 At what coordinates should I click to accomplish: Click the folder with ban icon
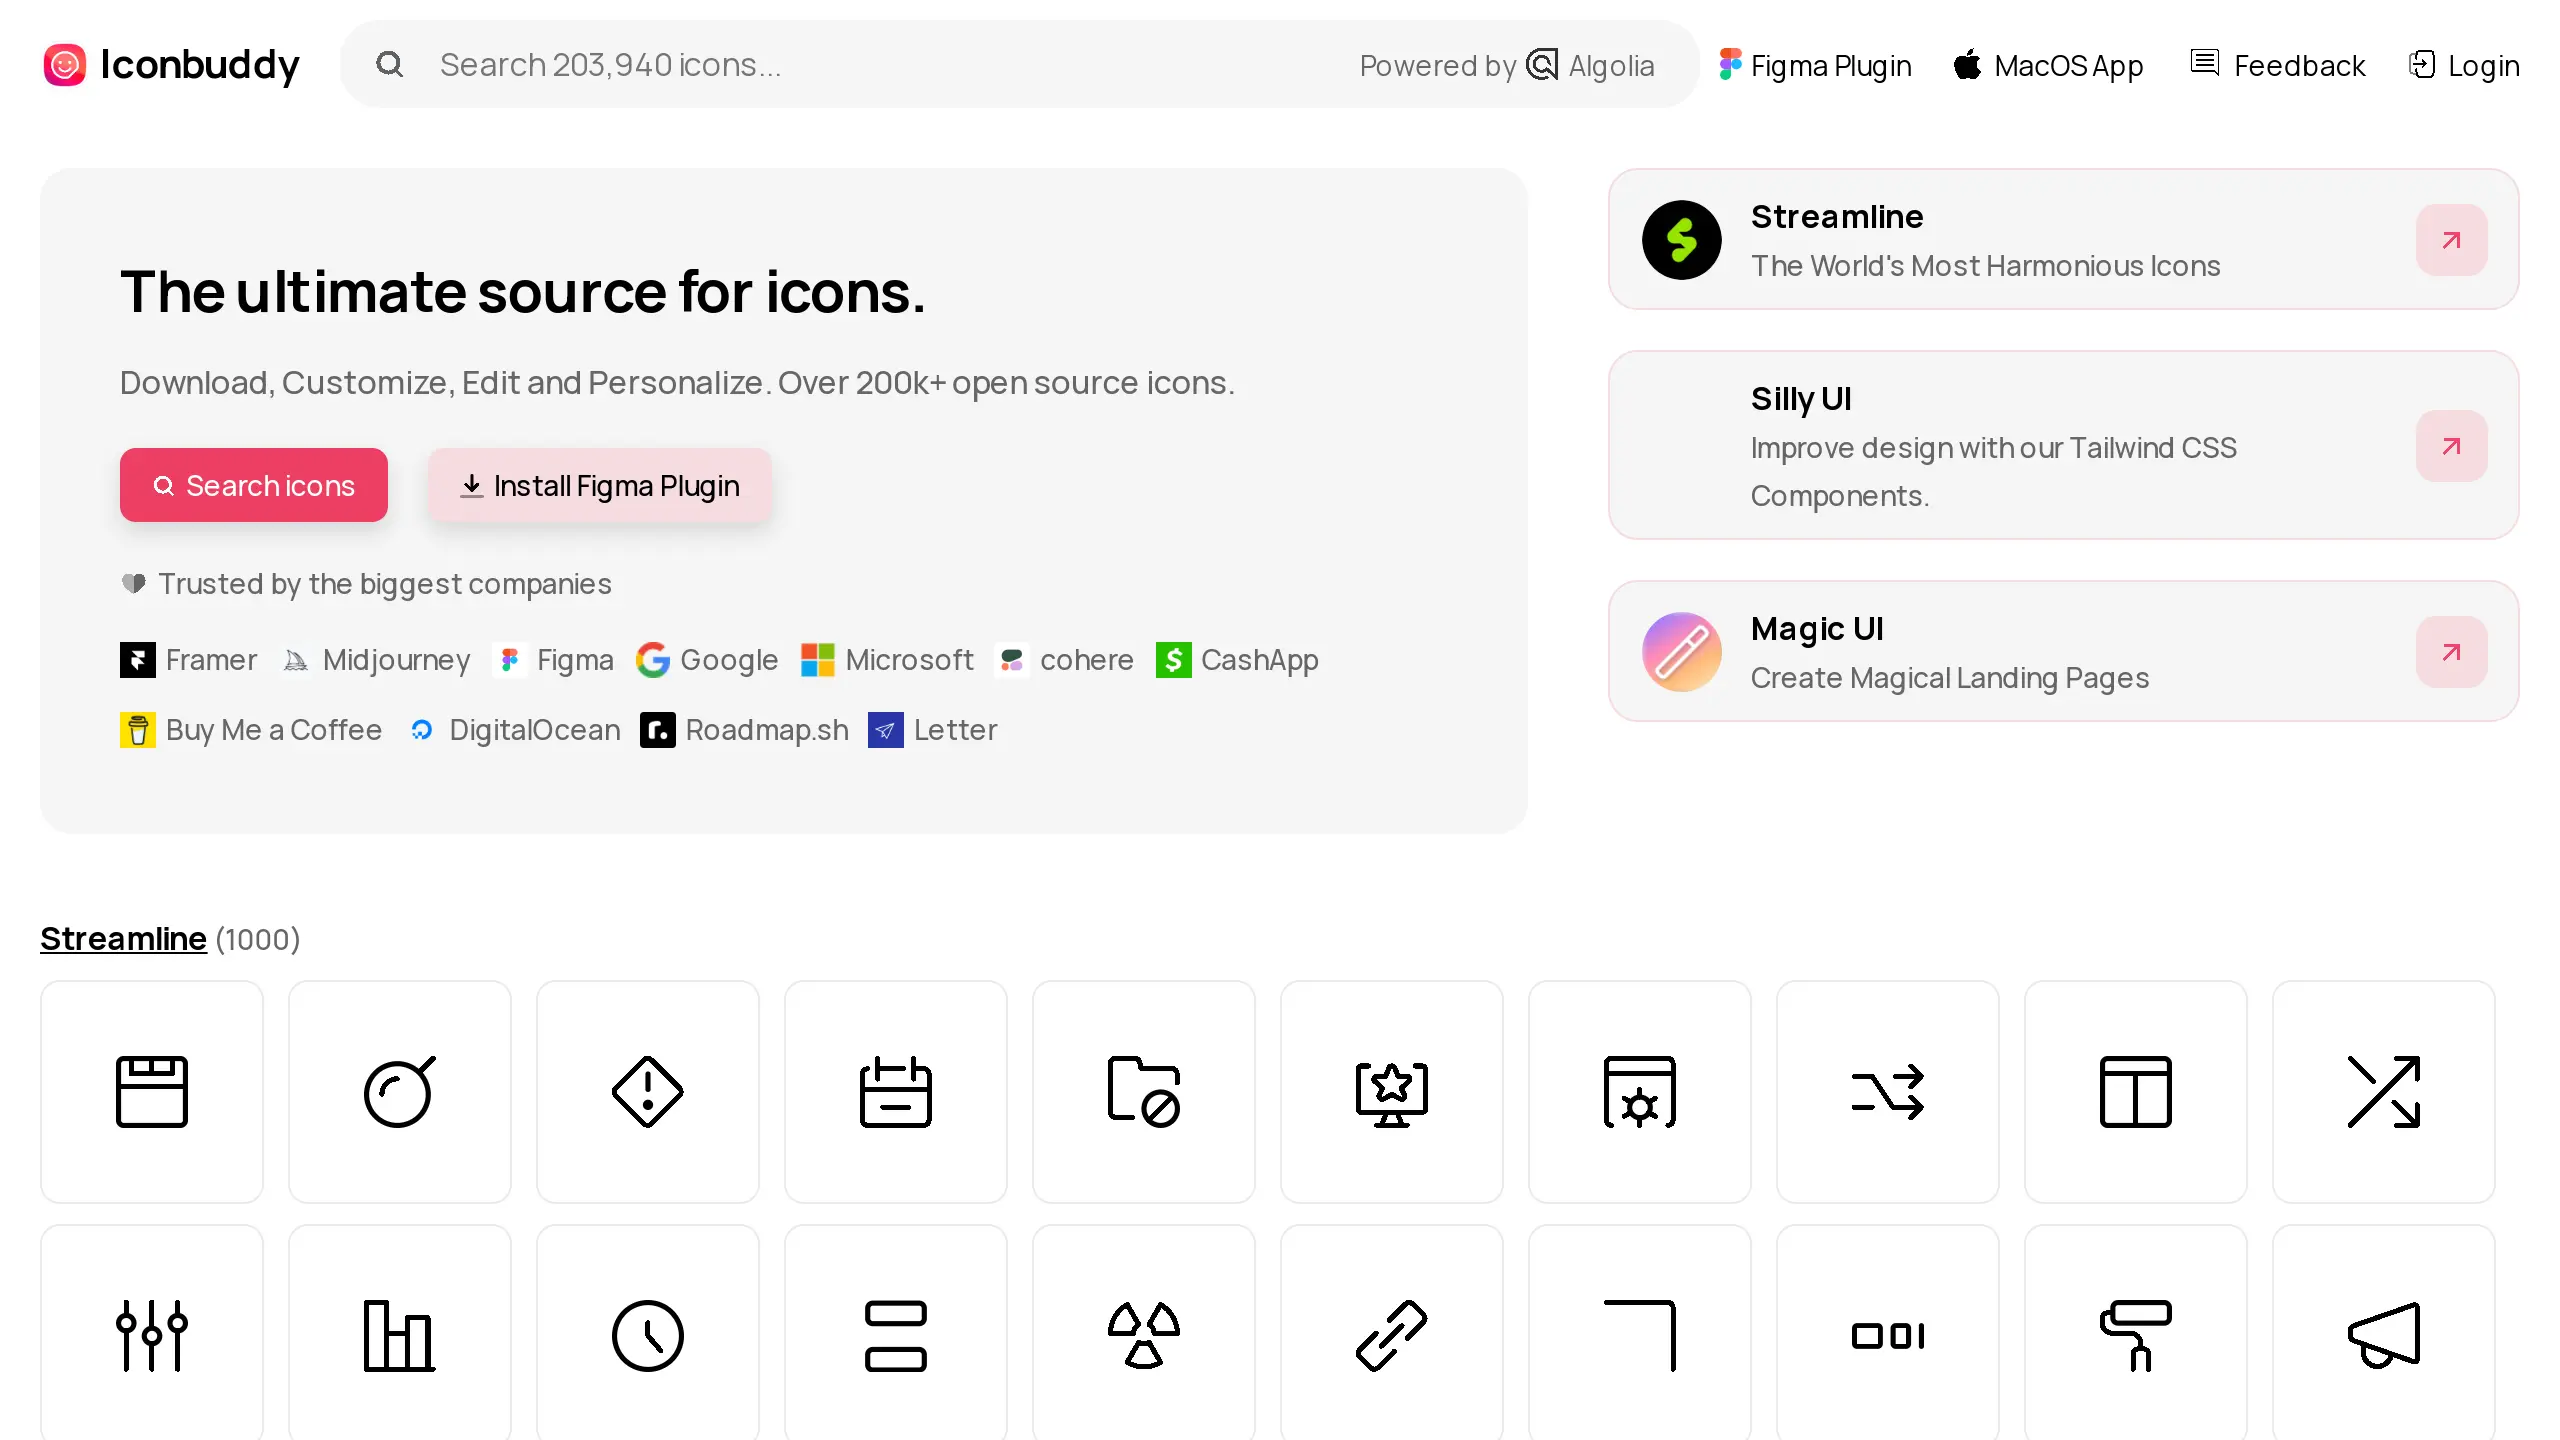tap(1143, 1090)
